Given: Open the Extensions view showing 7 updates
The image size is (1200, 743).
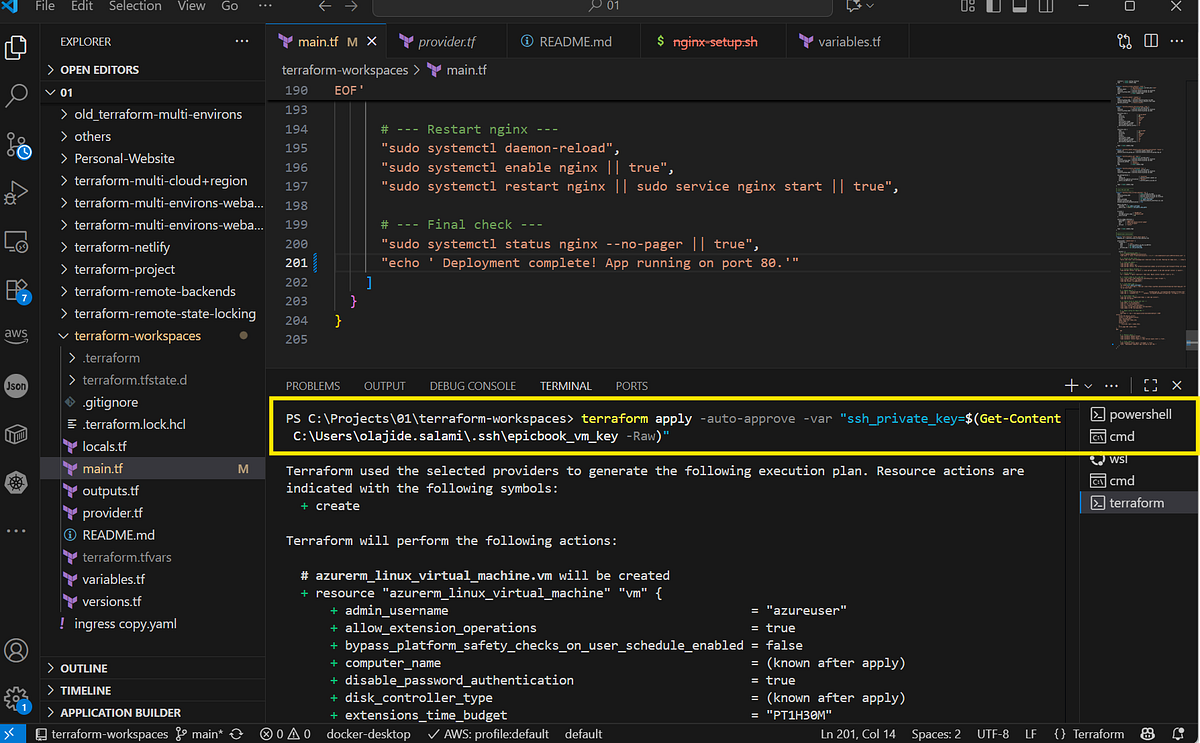Looking at the screenshot, I should (x=16, y=290).
